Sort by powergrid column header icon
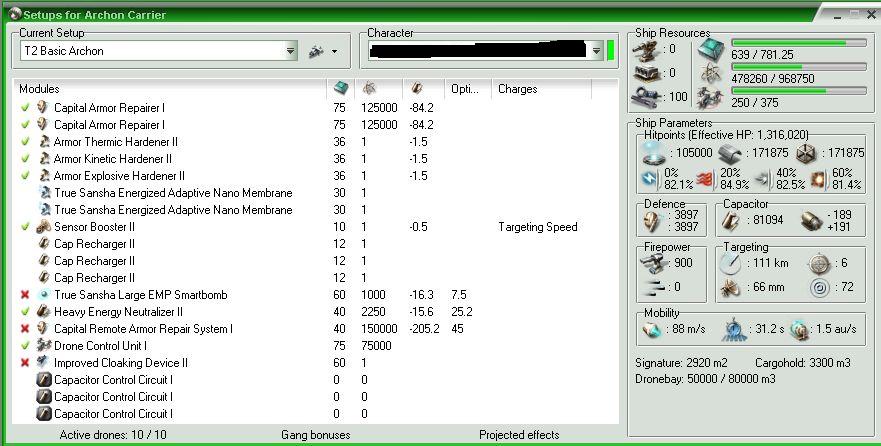Viewport: 881px width, 446px height. click(369, 88)
